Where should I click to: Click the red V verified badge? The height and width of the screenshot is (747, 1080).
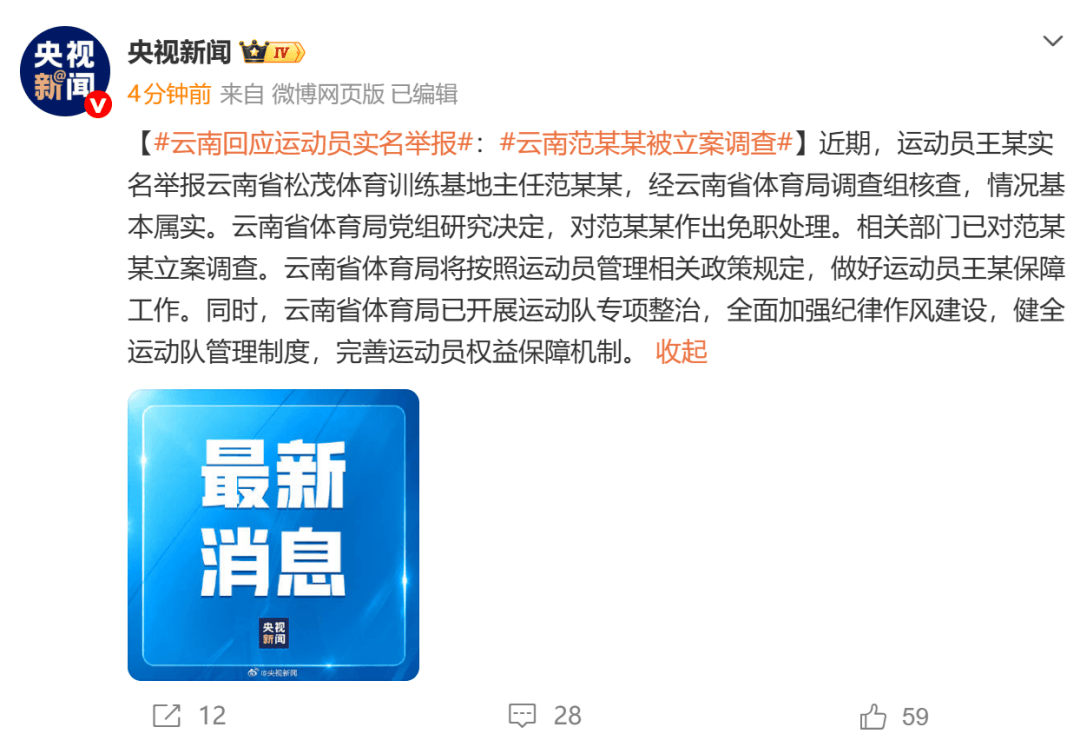[98, 104]
